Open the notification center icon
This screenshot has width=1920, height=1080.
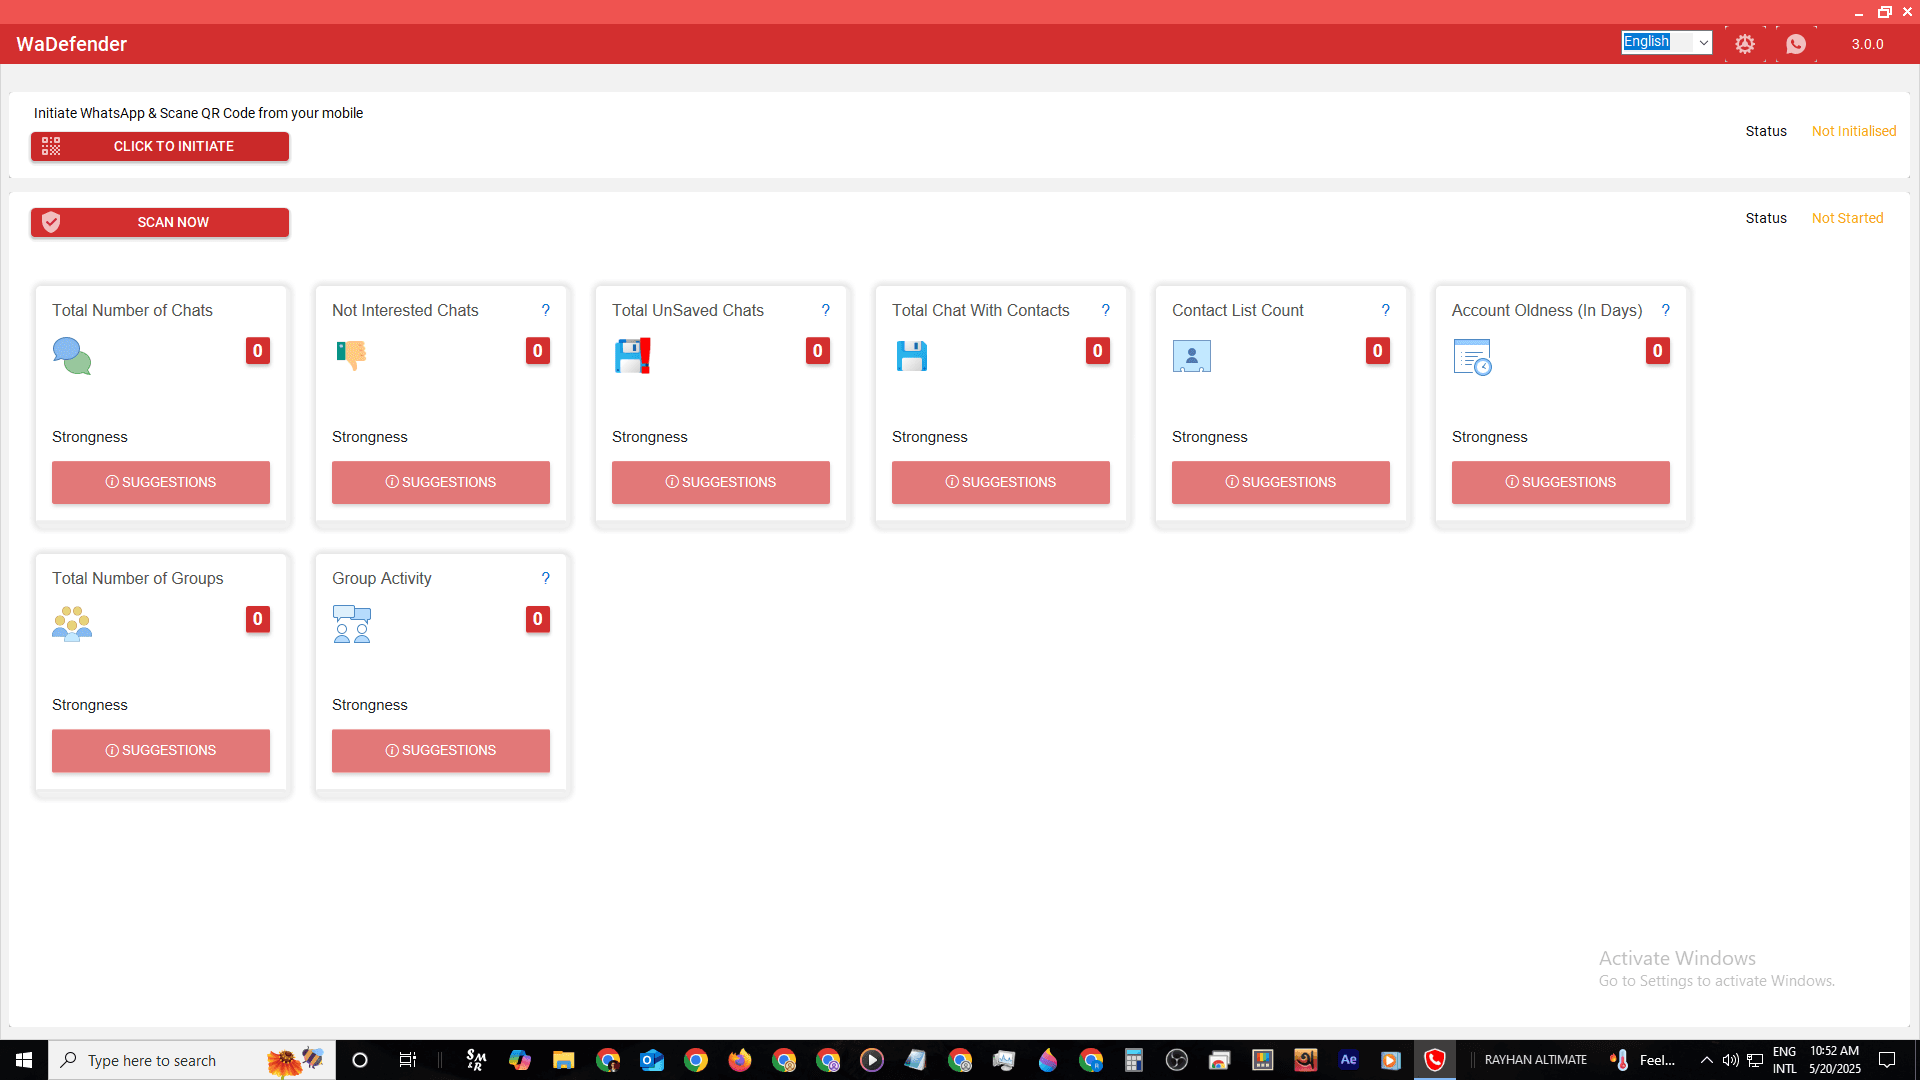[x=1887, y=1060]
